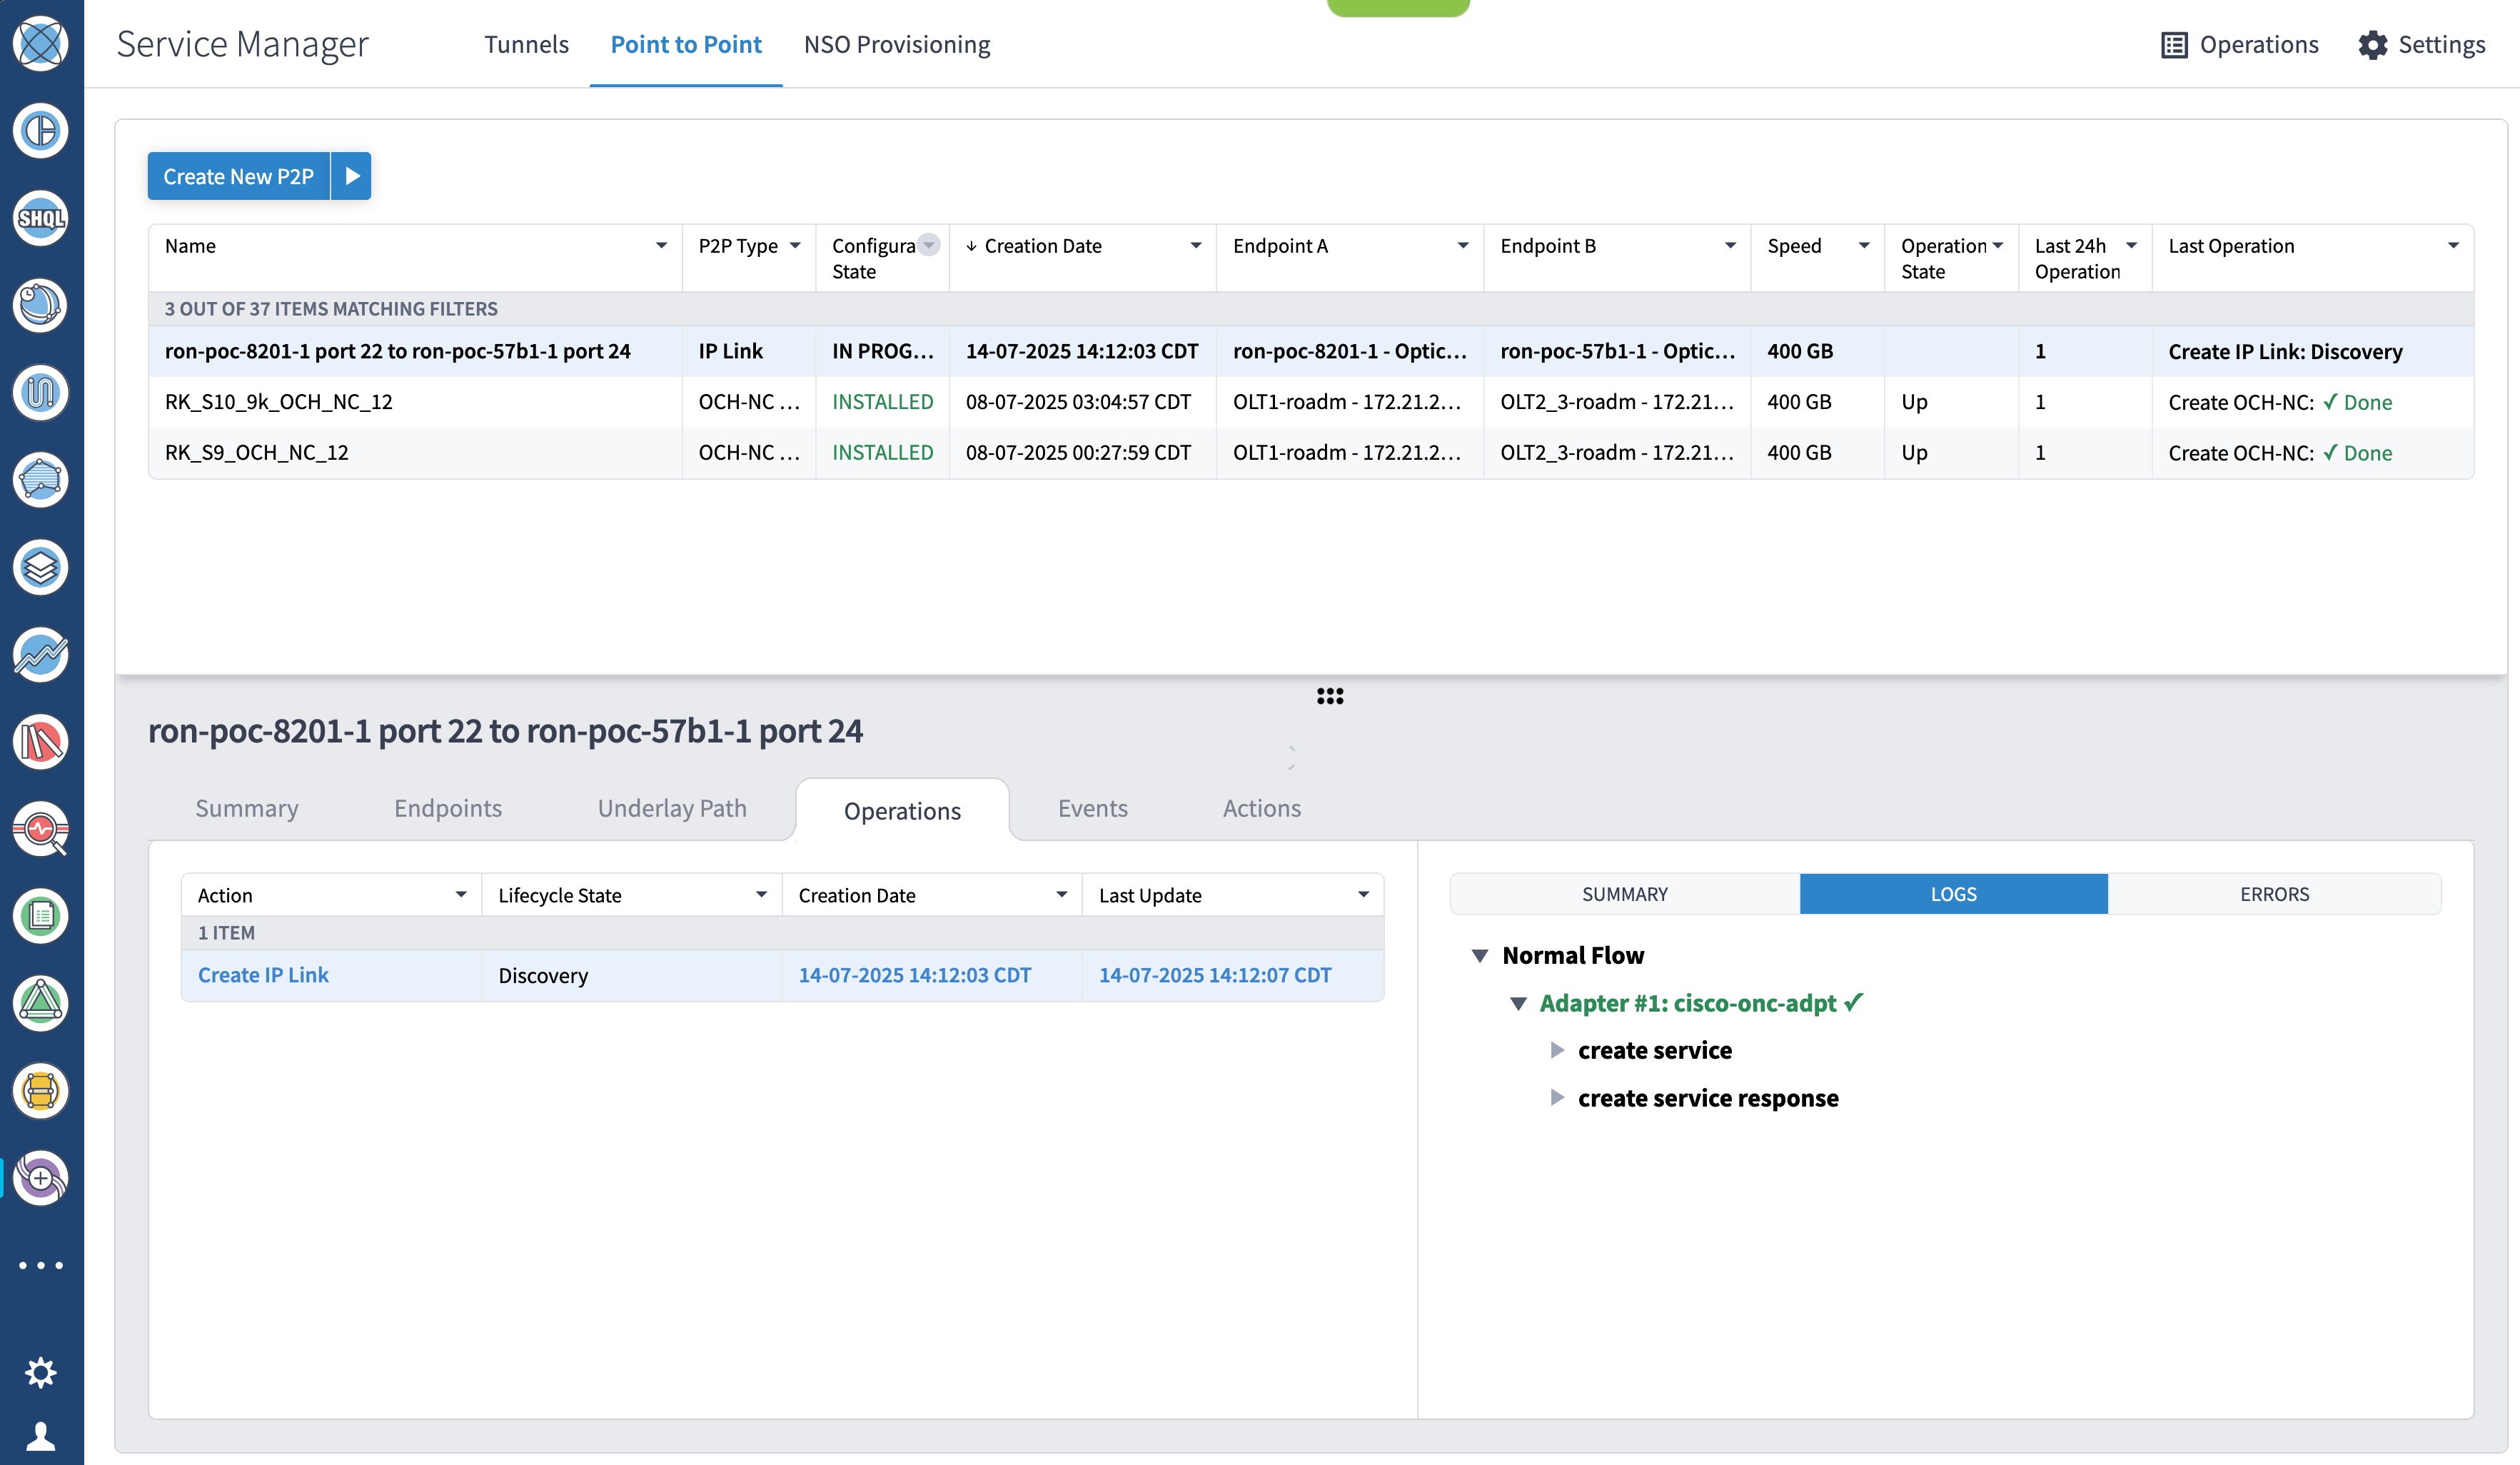Click the Create New P2P button
Screen dimensions: 2520x1465
[238, 176]
